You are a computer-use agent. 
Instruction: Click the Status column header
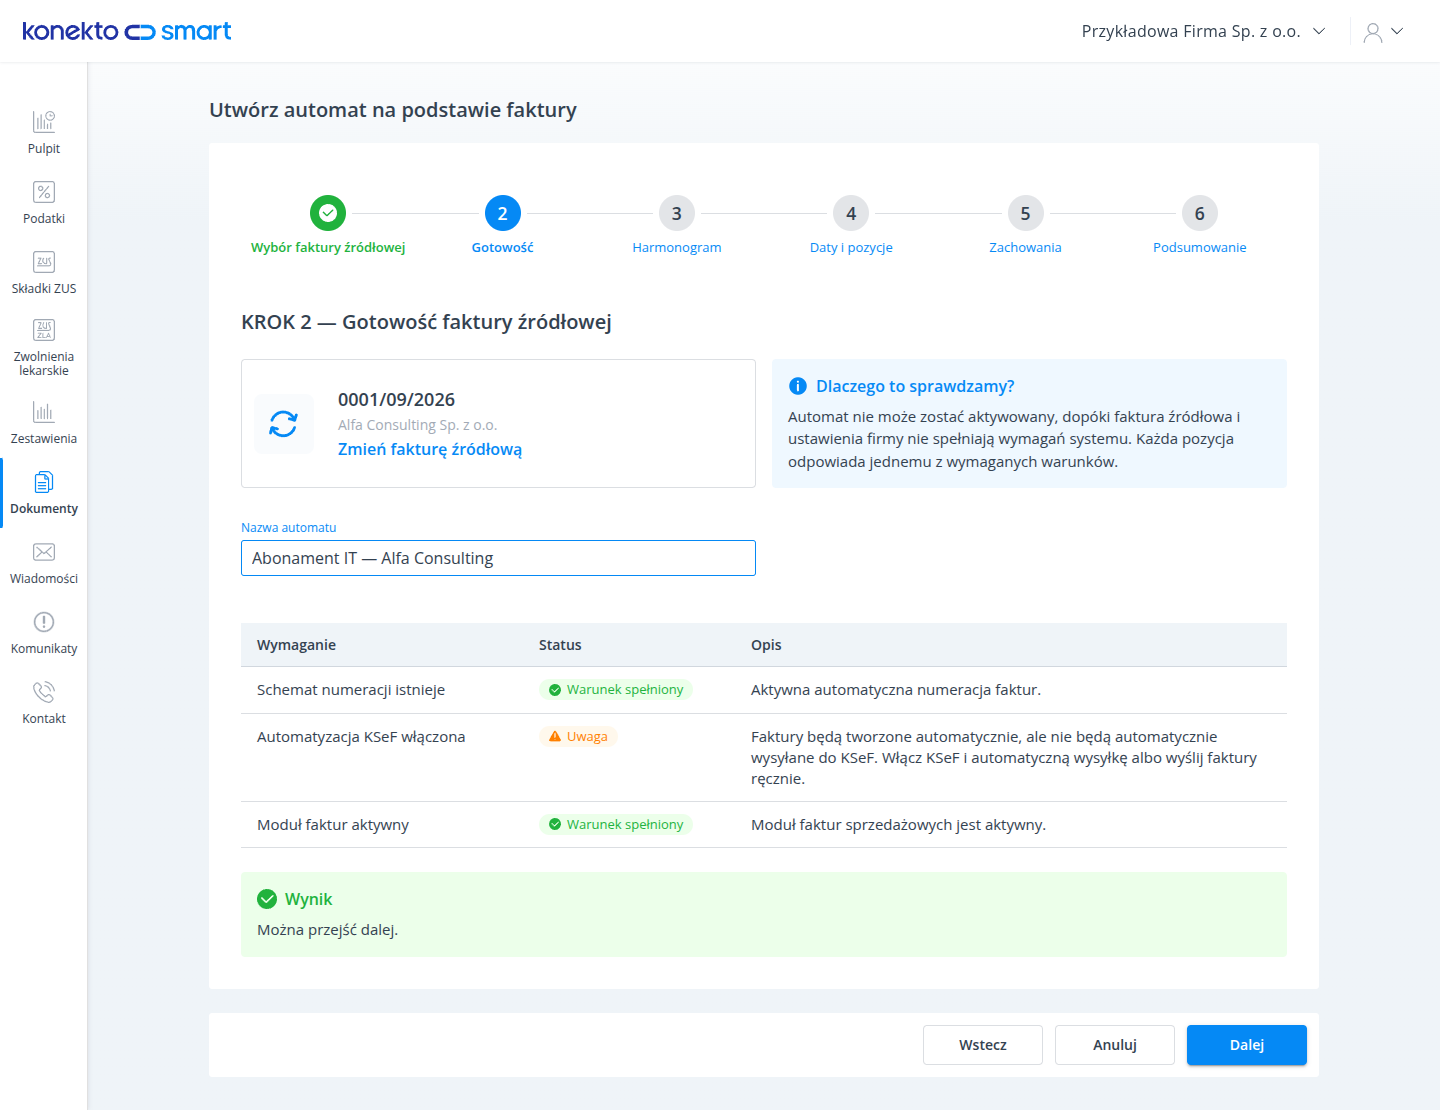pos(560,645)
